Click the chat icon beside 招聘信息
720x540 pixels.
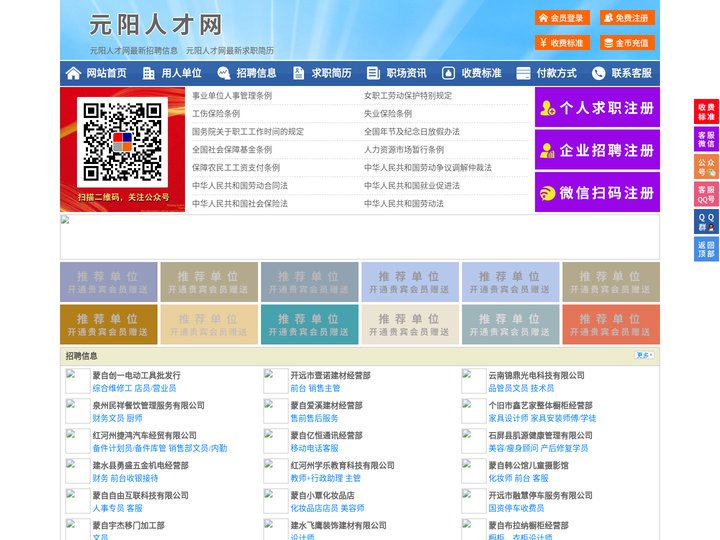[224, 73]
